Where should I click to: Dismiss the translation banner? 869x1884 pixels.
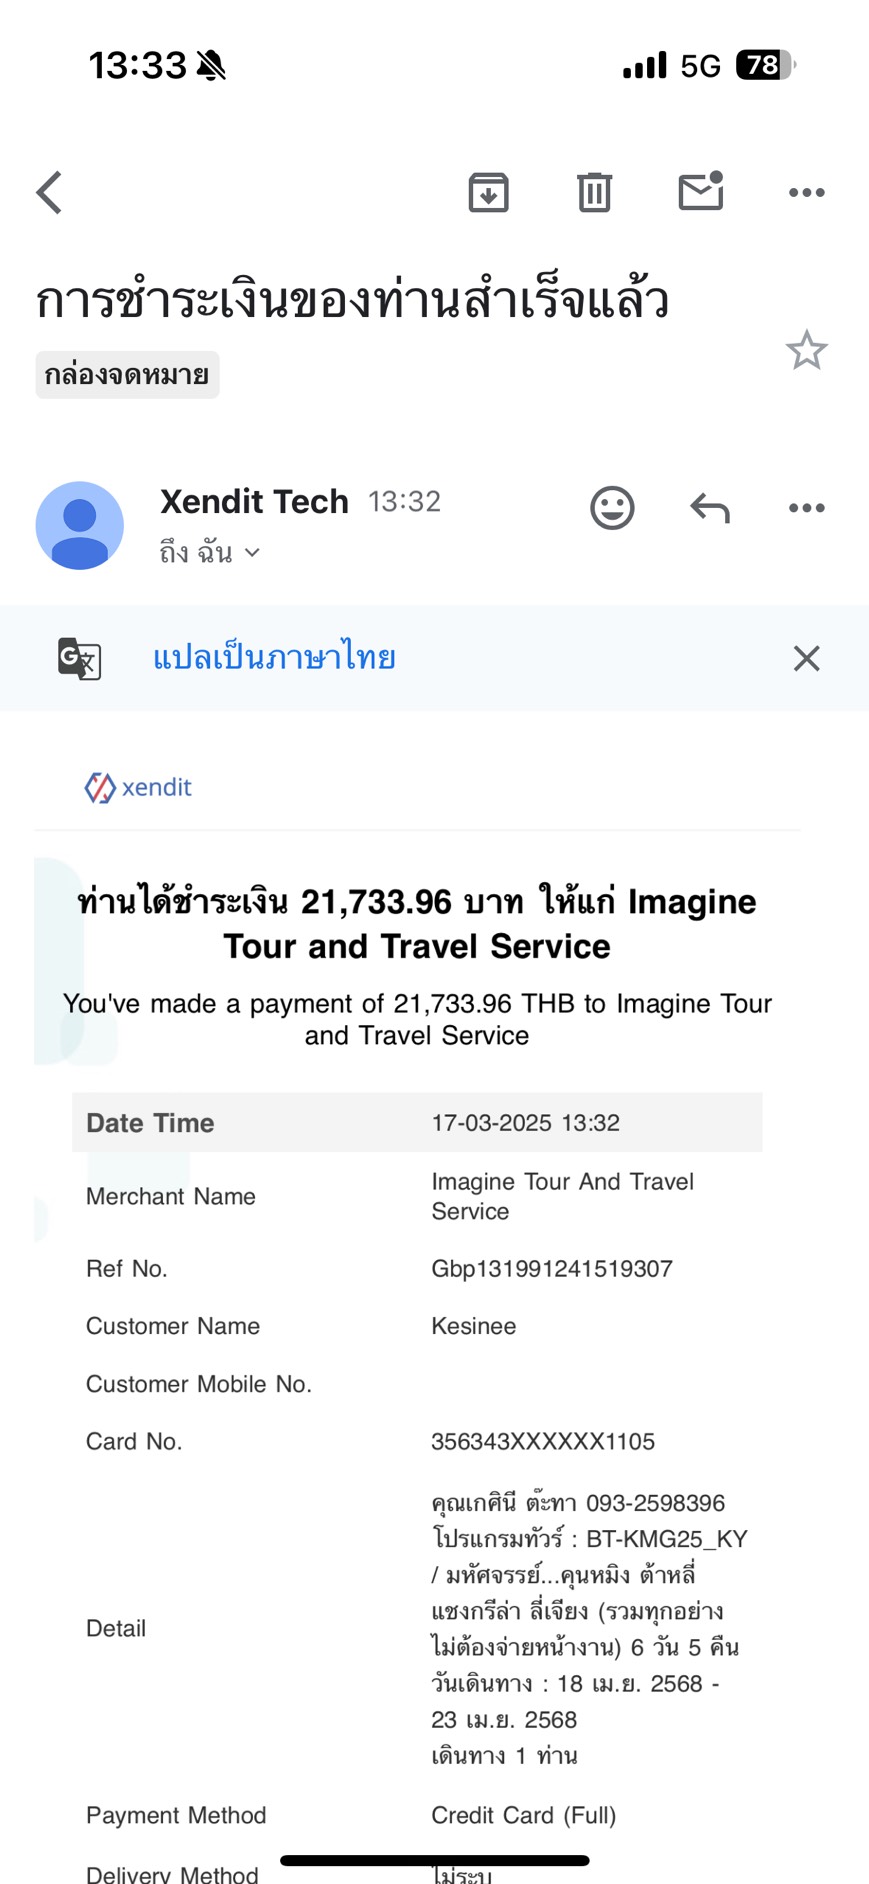click(x=806, y=658)
